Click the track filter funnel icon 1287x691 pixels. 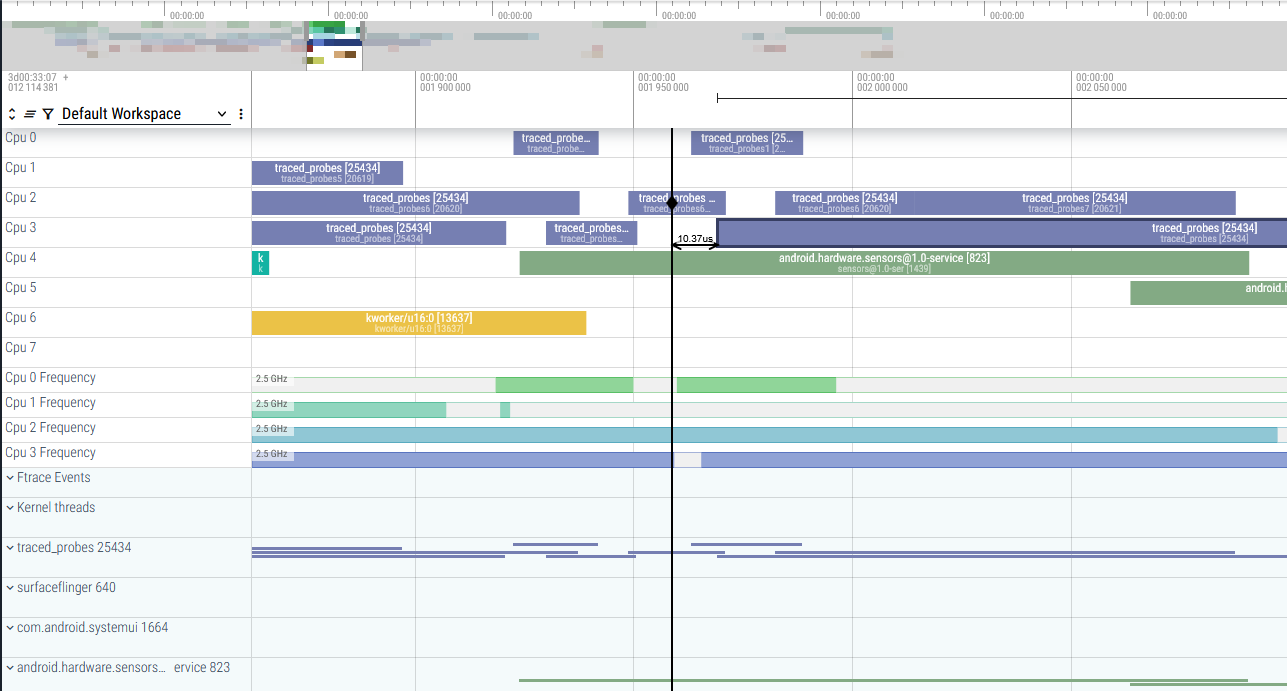point(48,114)
